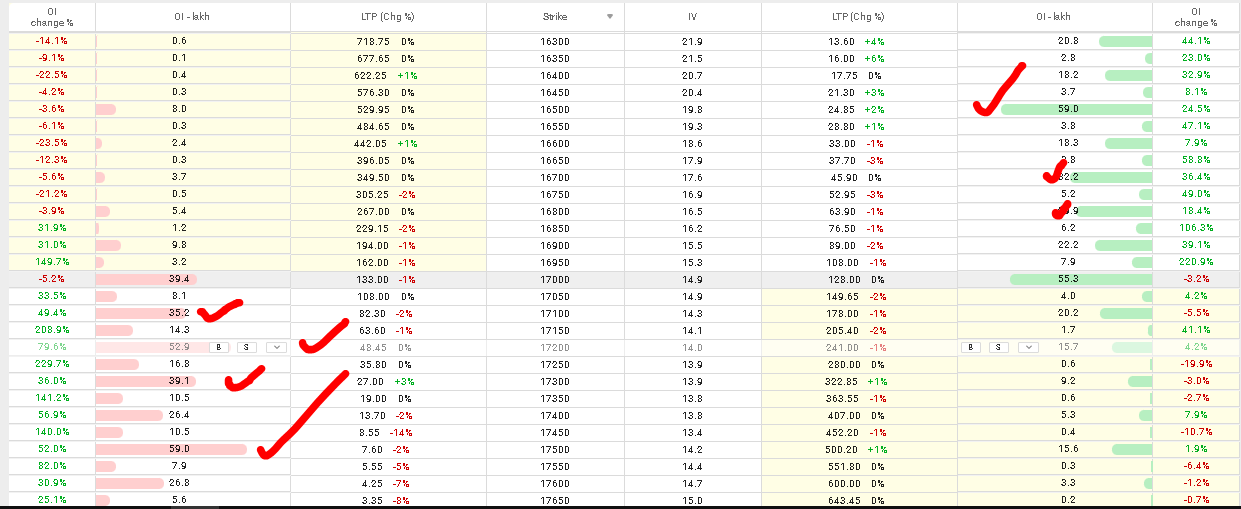Select the 220.9% put OI change cell
This screenshot has width=1241, height=509.
click(x=1196, y=262)
